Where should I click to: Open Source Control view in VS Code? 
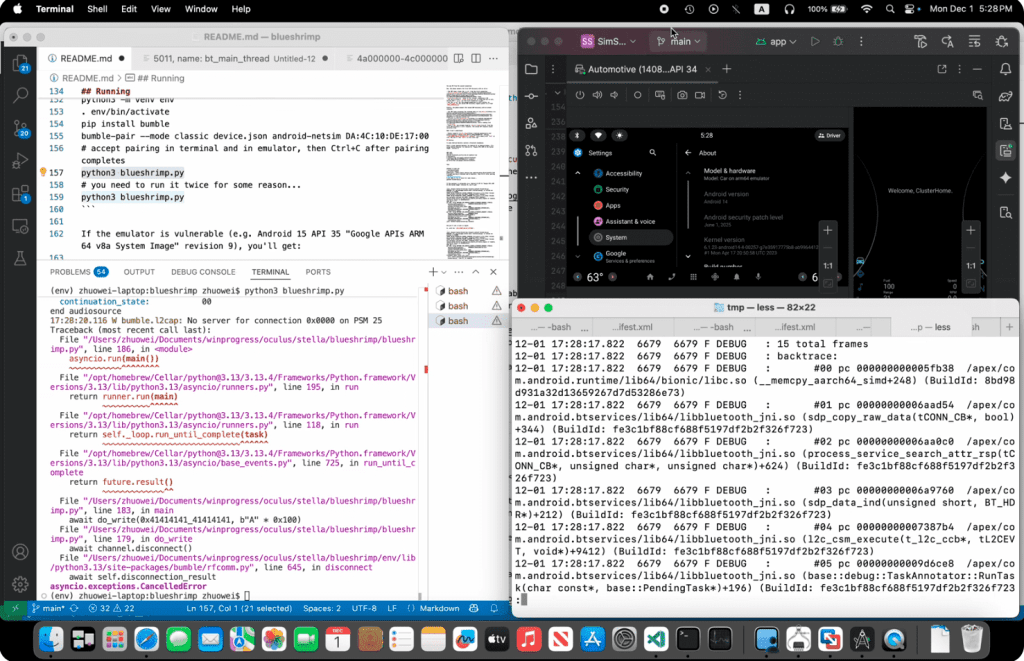[21, 128]
